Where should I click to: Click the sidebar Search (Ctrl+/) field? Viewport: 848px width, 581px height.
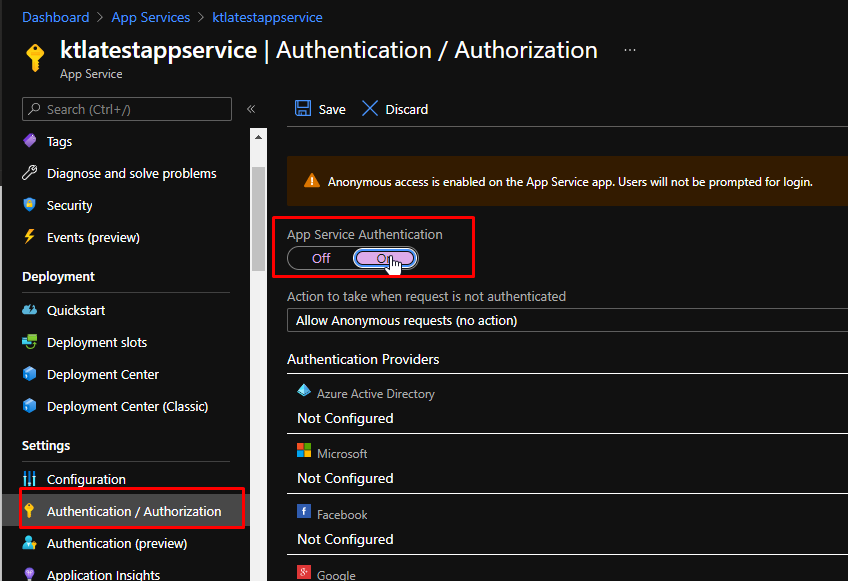pos(127,109)
